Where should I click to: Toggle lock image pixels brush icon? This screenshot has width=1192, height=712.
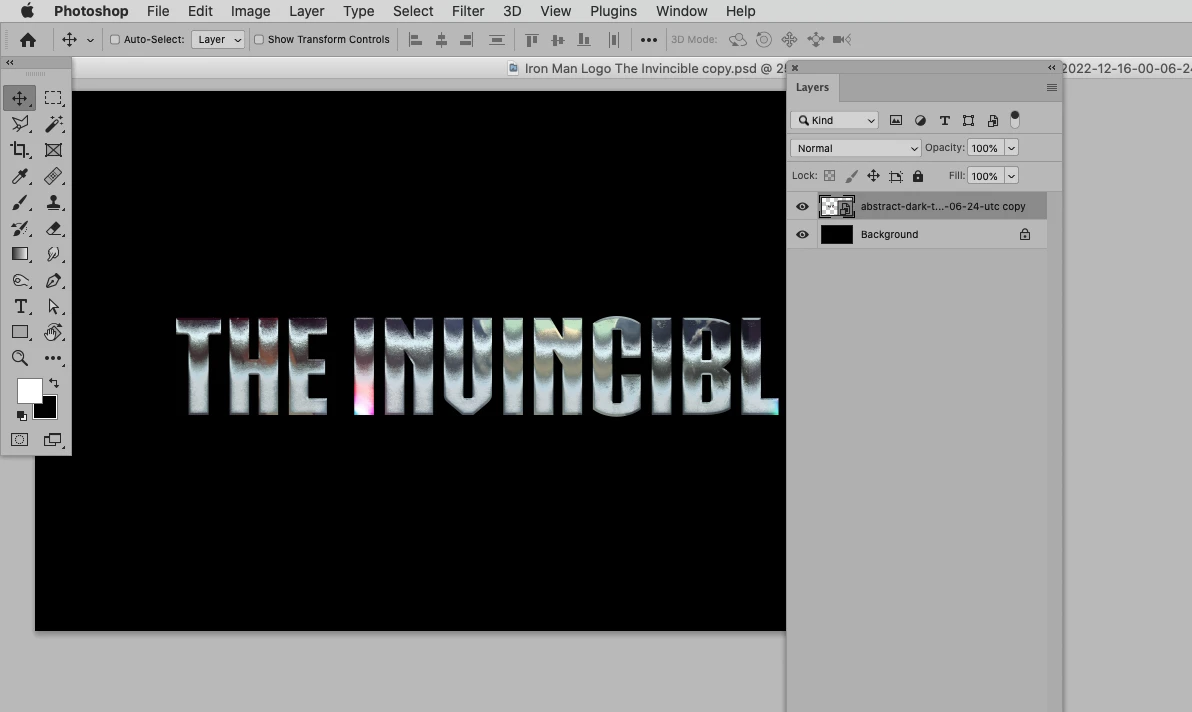(x=851, y=176)
